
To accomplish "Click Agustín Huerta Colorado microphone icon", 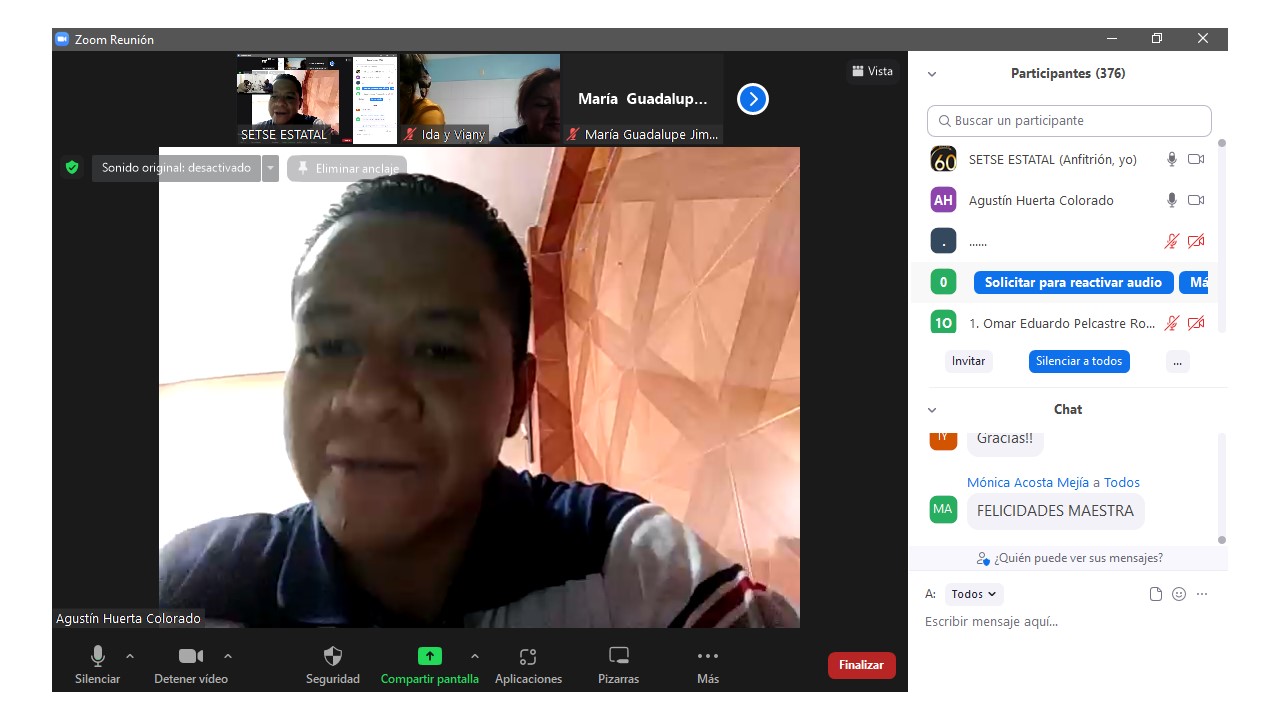I will (1171, 200).
